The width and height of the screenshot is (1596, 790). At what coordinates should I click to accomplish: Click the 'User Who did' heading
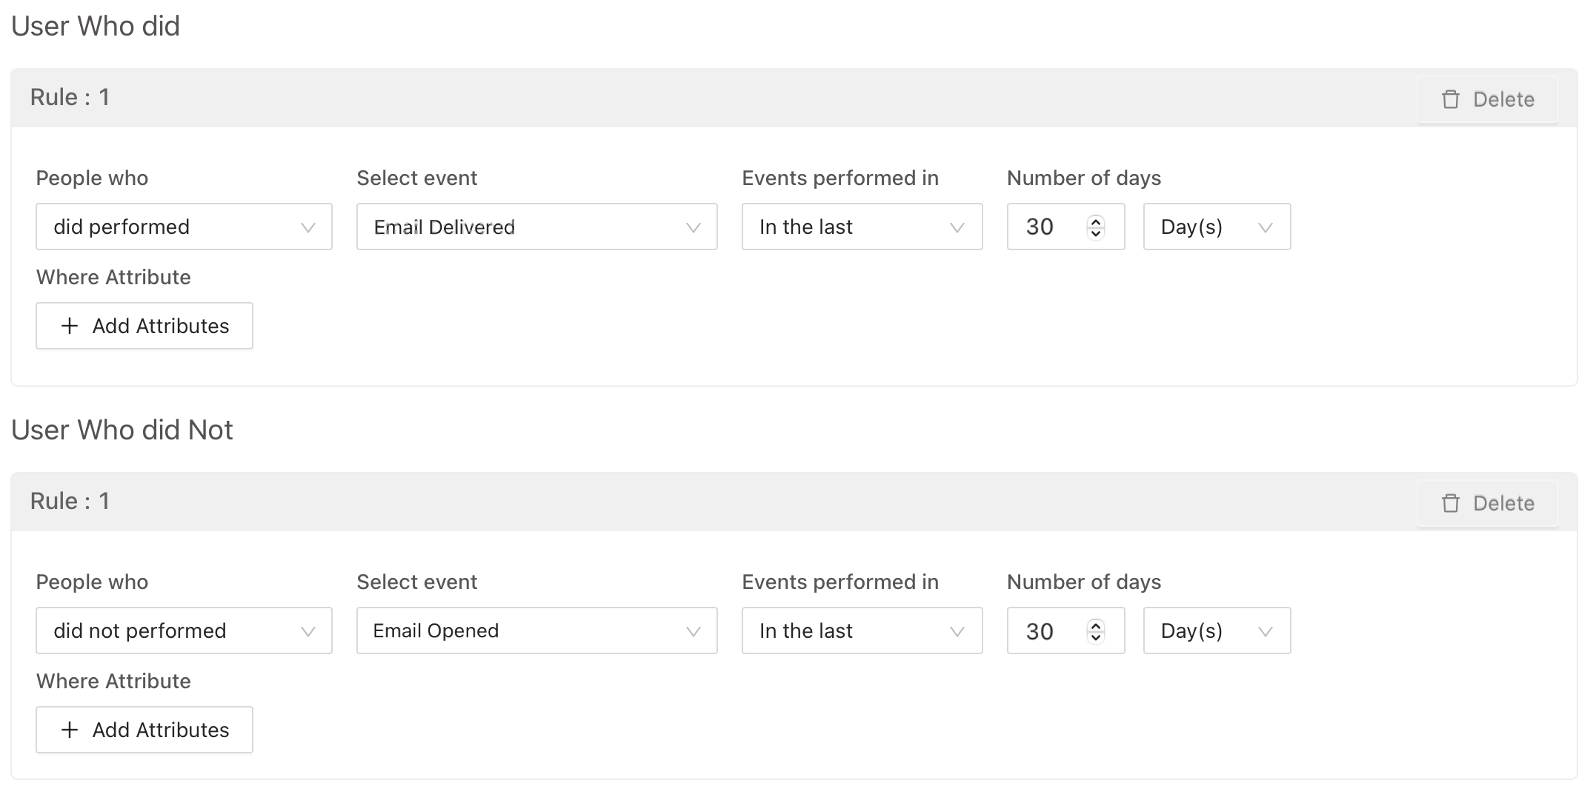pos(96,26)
